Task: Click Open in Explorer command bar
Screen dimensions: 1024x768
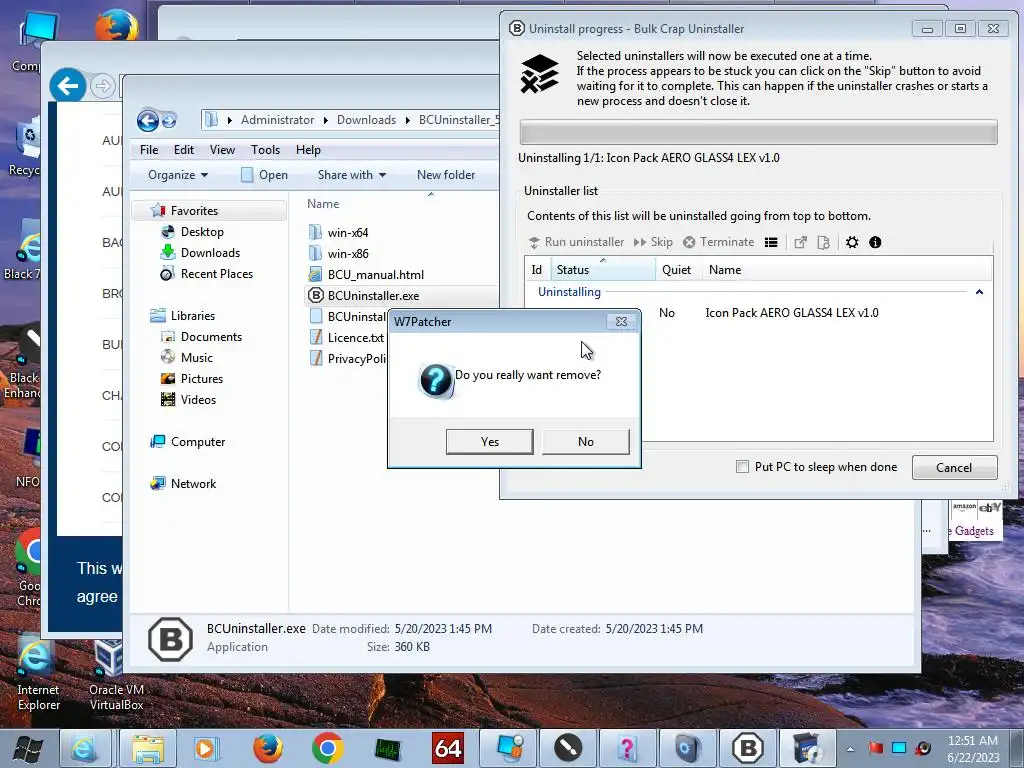Action: [x=264, y=174]
